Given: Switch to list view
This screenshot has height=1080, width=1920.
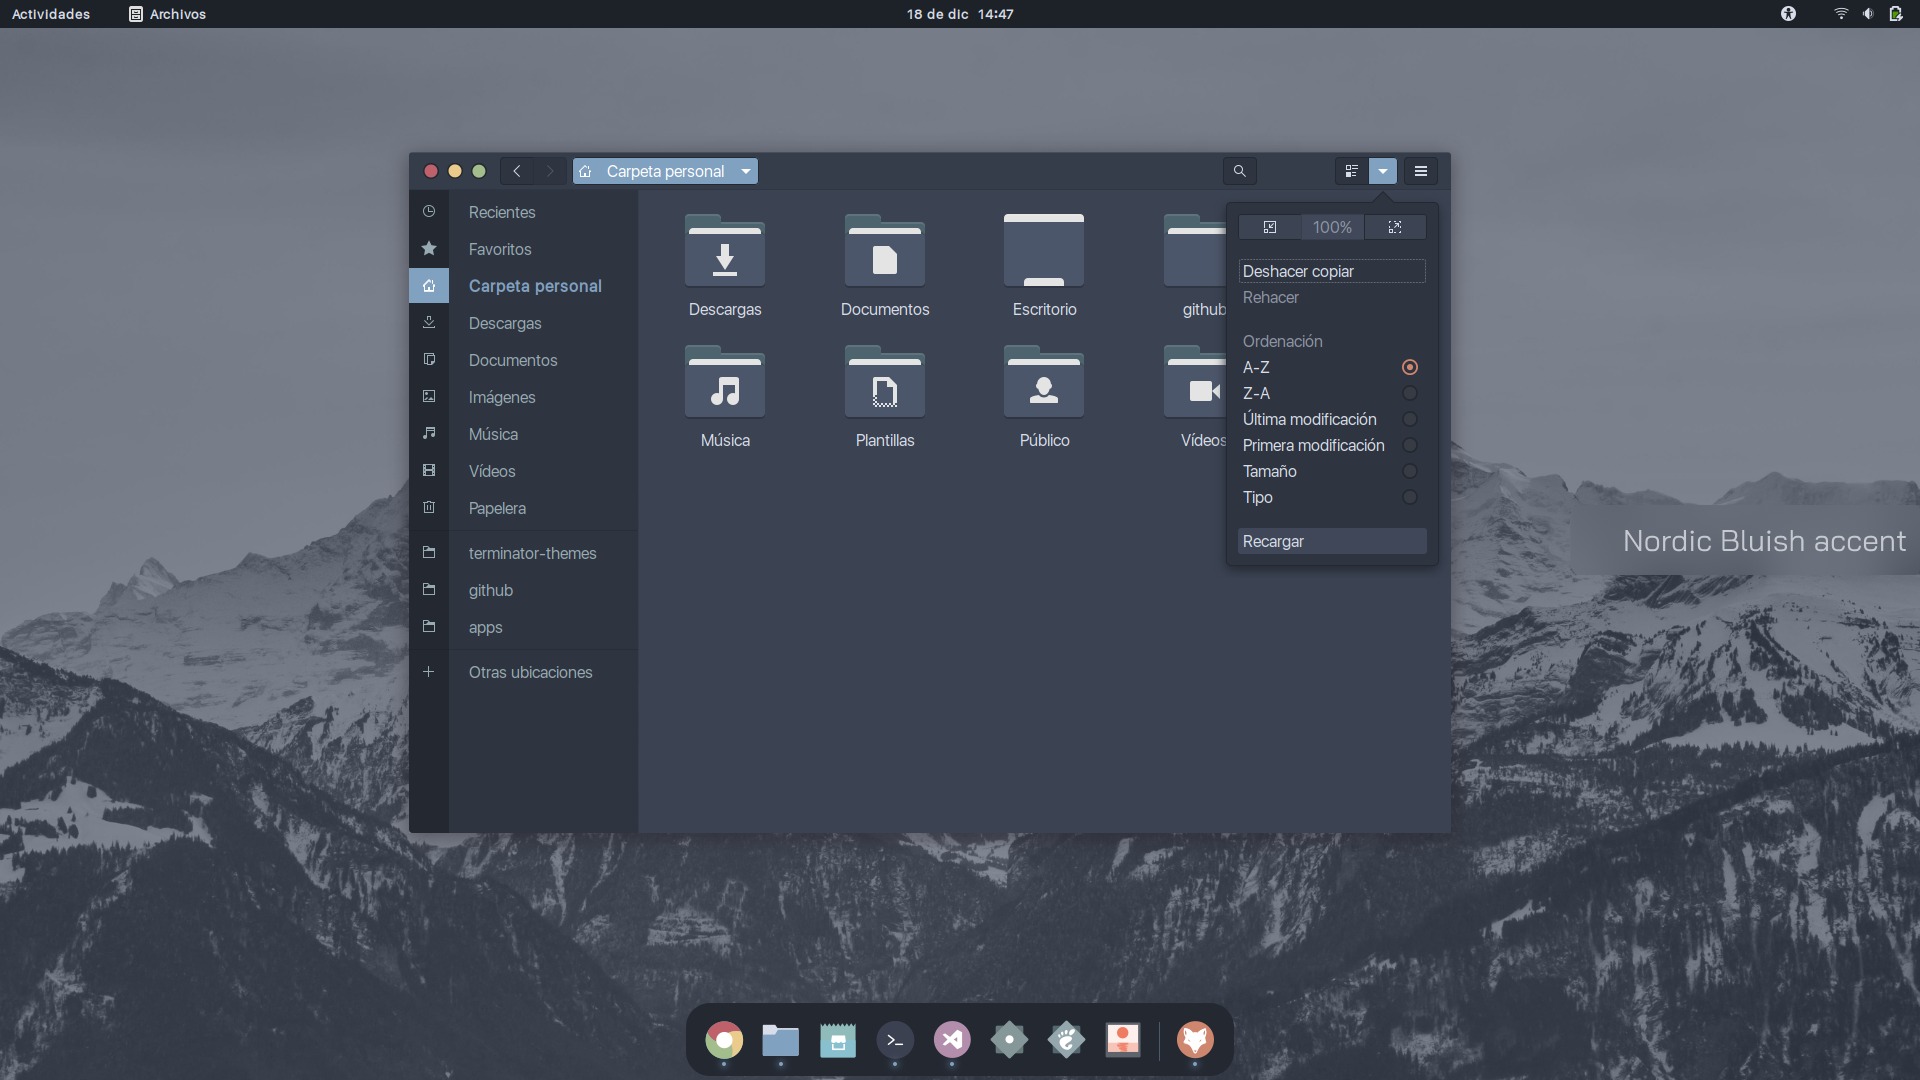Looking at the screenshot, I should click(x=1351, y=171).
